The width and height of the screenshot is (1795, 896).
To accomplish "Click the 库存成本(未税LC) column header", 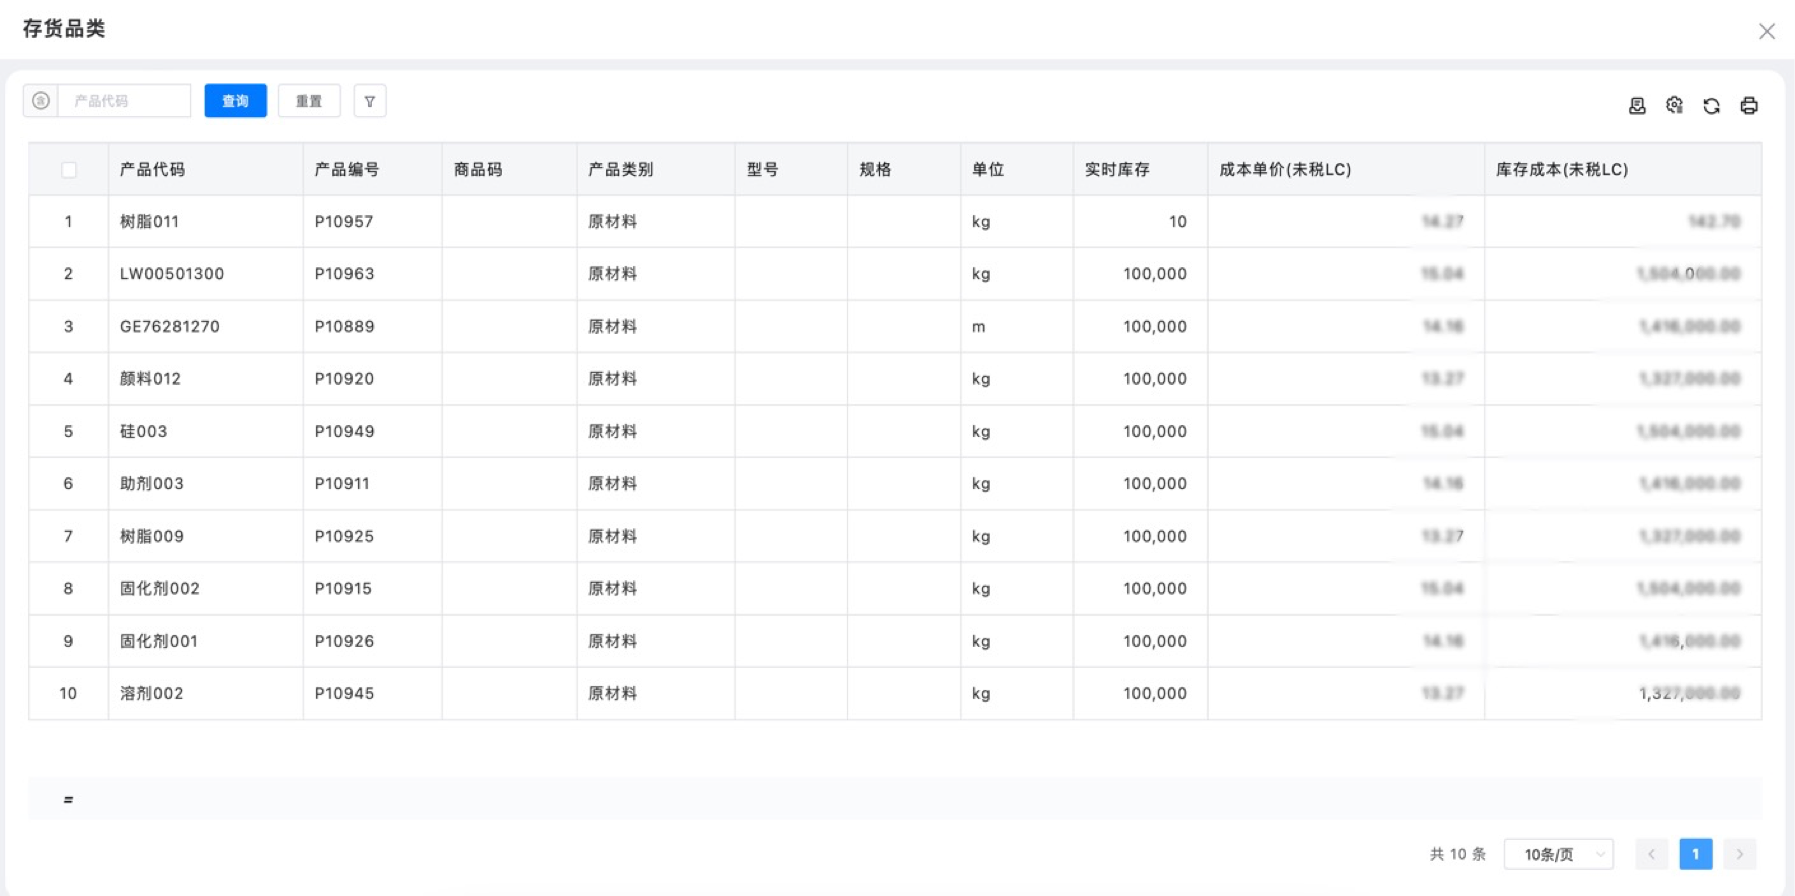I will (x=1561, y=170).
